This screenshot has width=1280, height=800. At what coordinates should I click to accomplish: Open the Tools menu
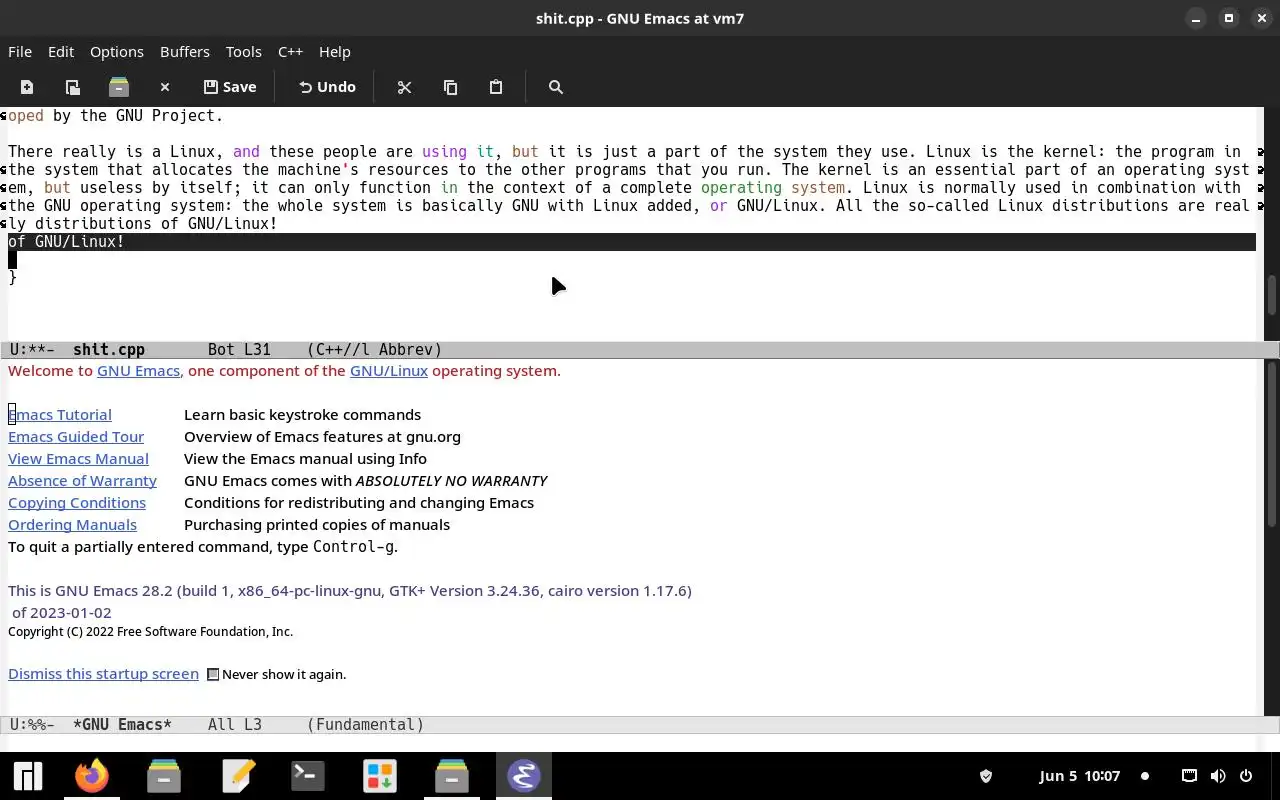243,51
